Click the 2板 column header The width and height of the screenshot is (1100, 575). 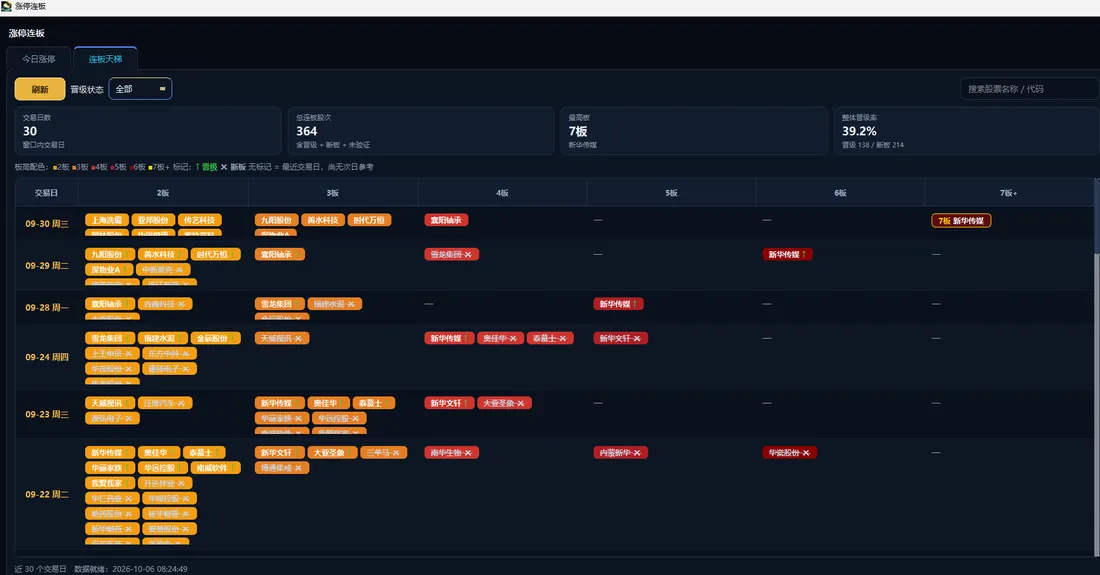(163, 193)
